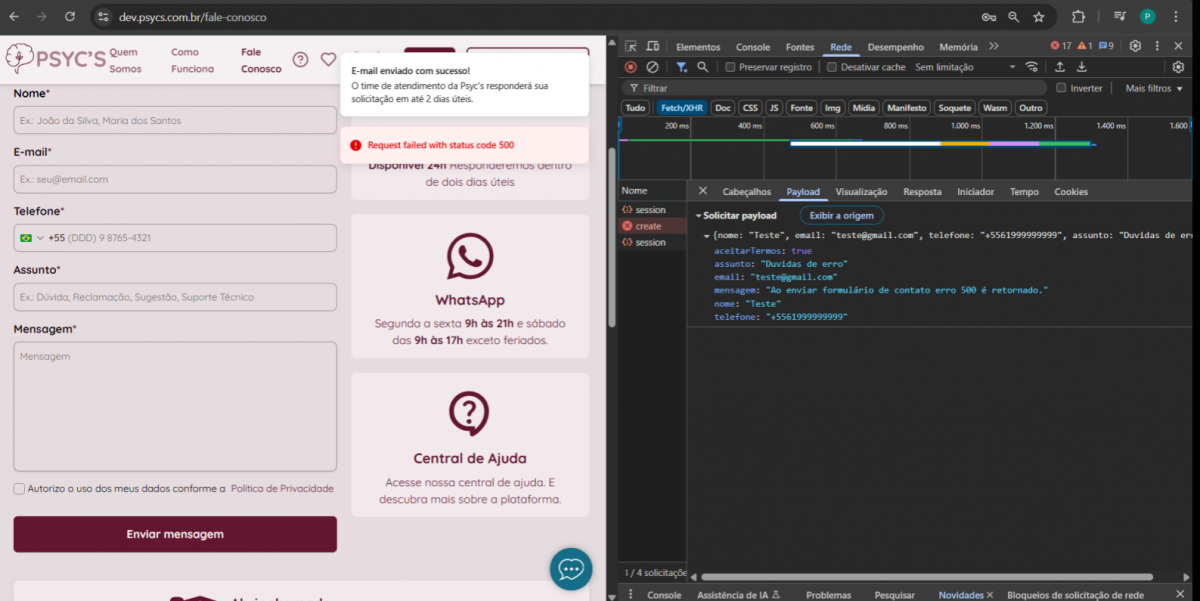Click Exibir a origem button
1200x601 pixels.
tap(841, 215)
